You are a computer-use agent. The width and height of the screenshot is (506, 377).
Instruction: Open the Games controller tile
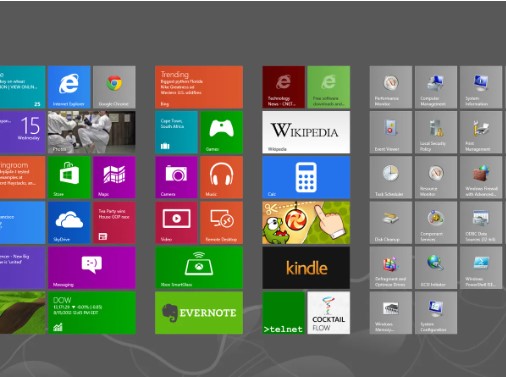pos(222,132)
